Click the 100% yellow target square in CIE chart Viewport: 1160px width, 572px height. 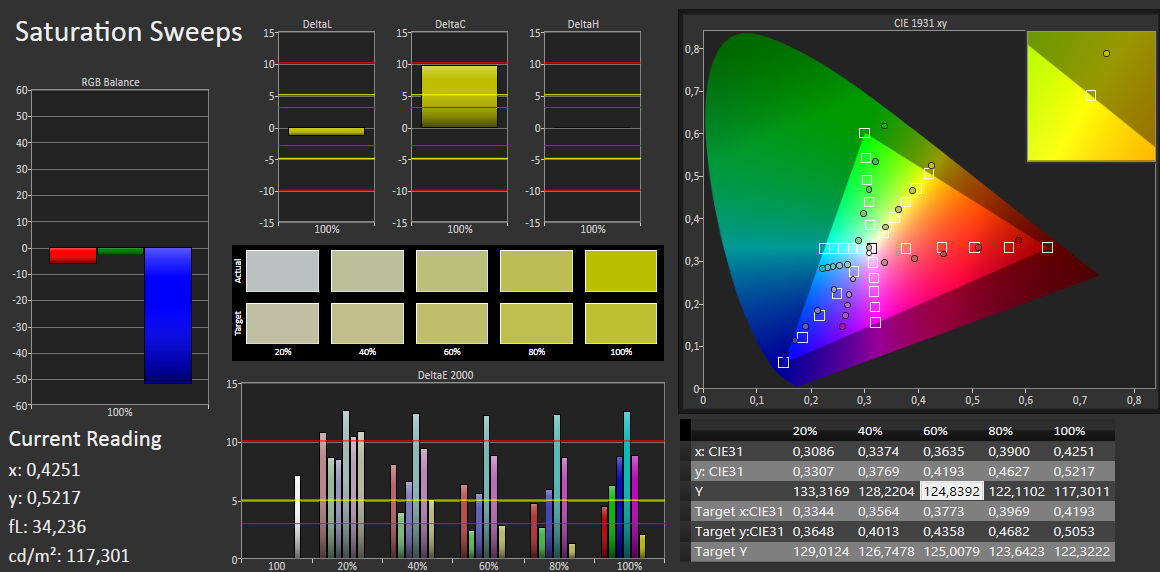(929, 174)
